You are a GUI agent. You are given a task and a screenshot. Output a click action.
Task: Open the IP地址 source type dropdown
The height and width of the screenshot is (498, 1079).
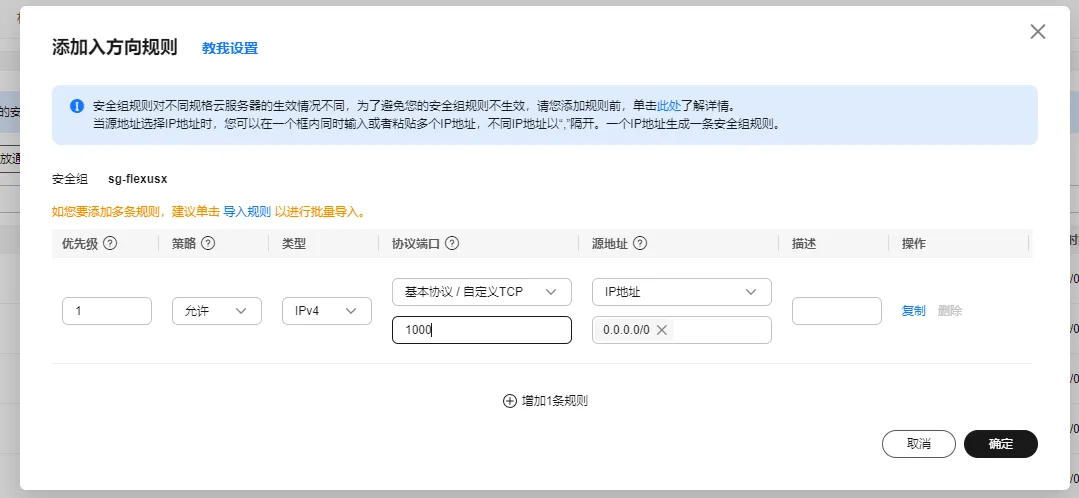(681, 292)
